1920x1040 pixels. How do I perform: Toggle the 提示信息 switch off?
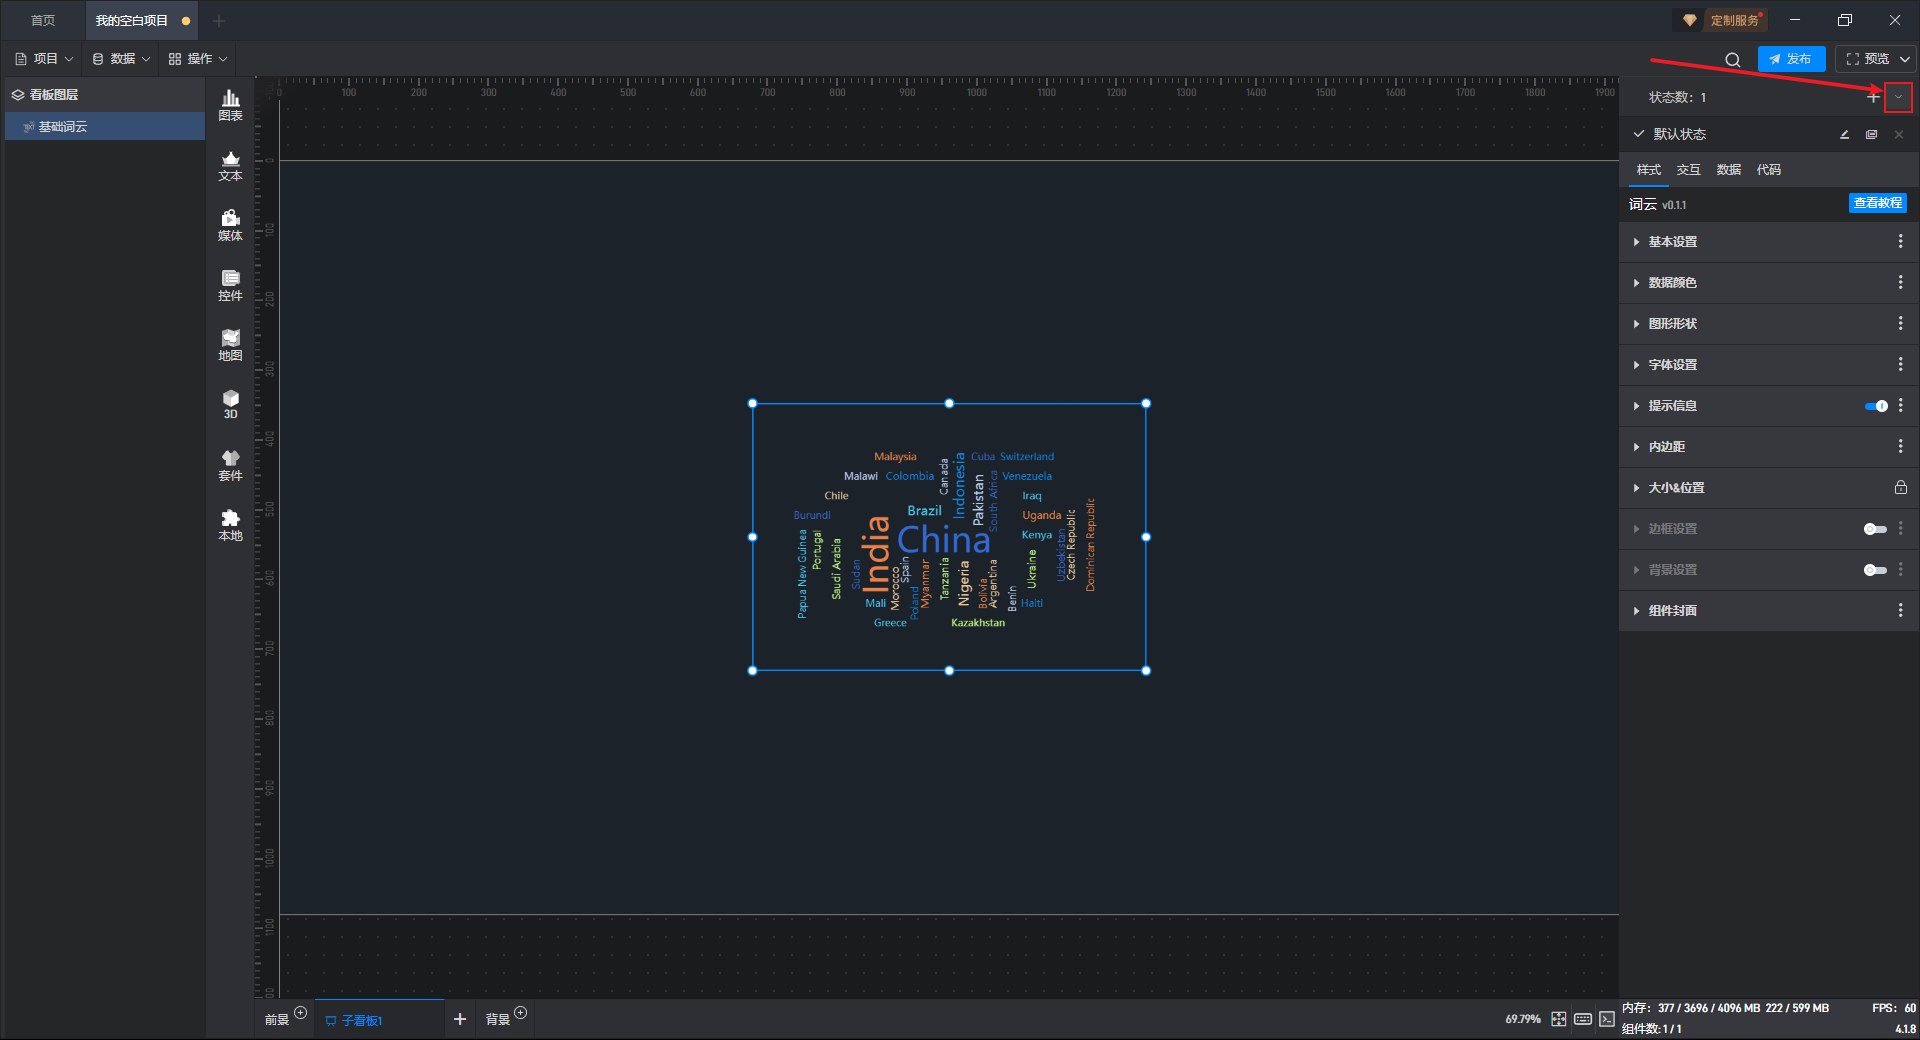pyautogui.click(x=1875, y=406)
